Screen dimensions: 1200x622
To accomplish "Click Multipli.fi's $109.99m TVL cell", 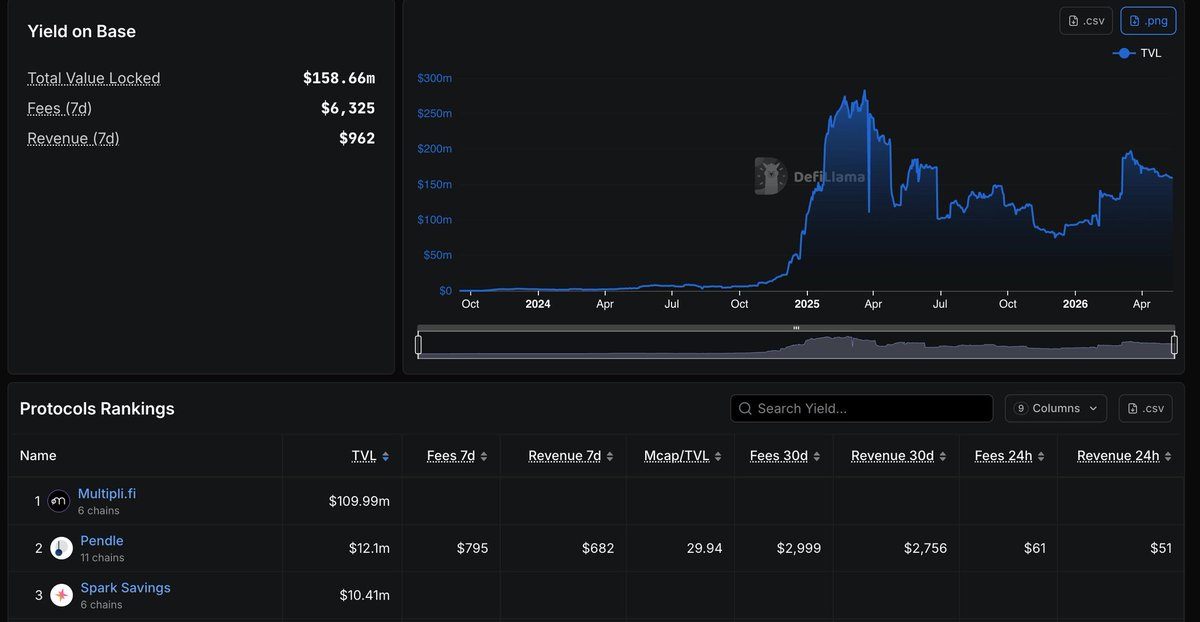I will (359, 501).
